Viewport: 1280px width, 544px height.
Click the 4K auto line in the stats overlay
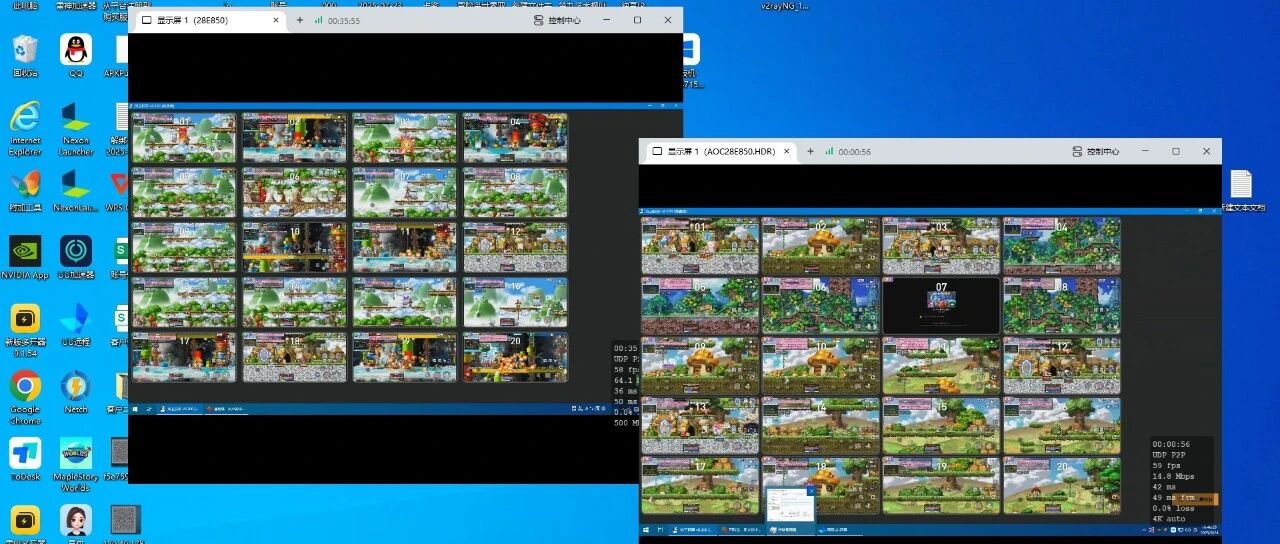(x=1168, y=519)
